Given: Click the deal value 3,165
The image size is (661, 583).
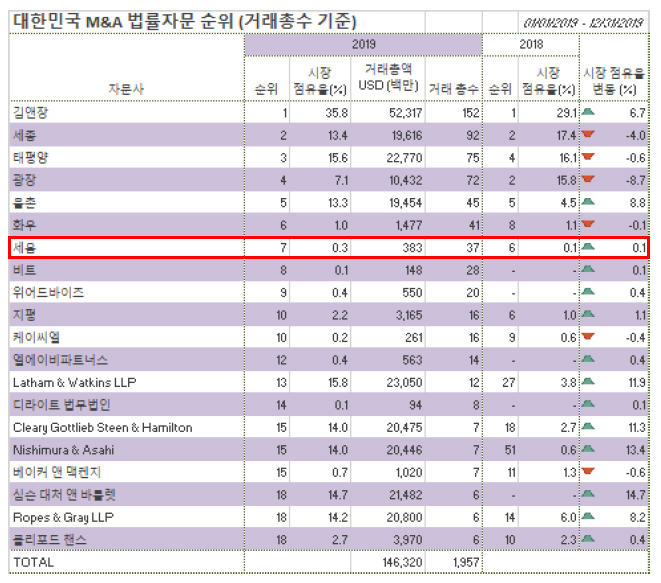Looking at the screenshot, I should [408, 315].
